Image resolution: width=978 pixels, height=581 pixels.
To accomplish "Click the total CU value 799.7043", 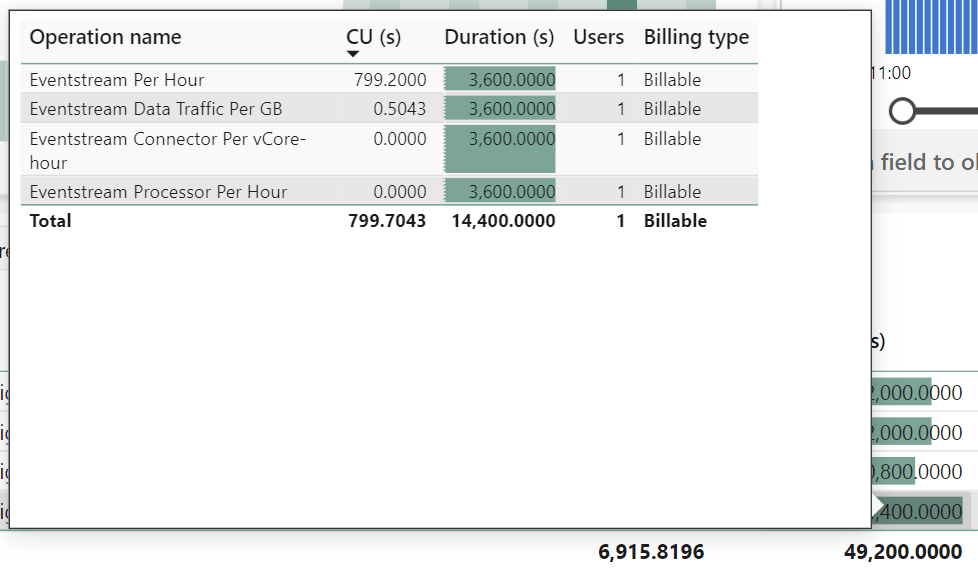I will (386, 221).
